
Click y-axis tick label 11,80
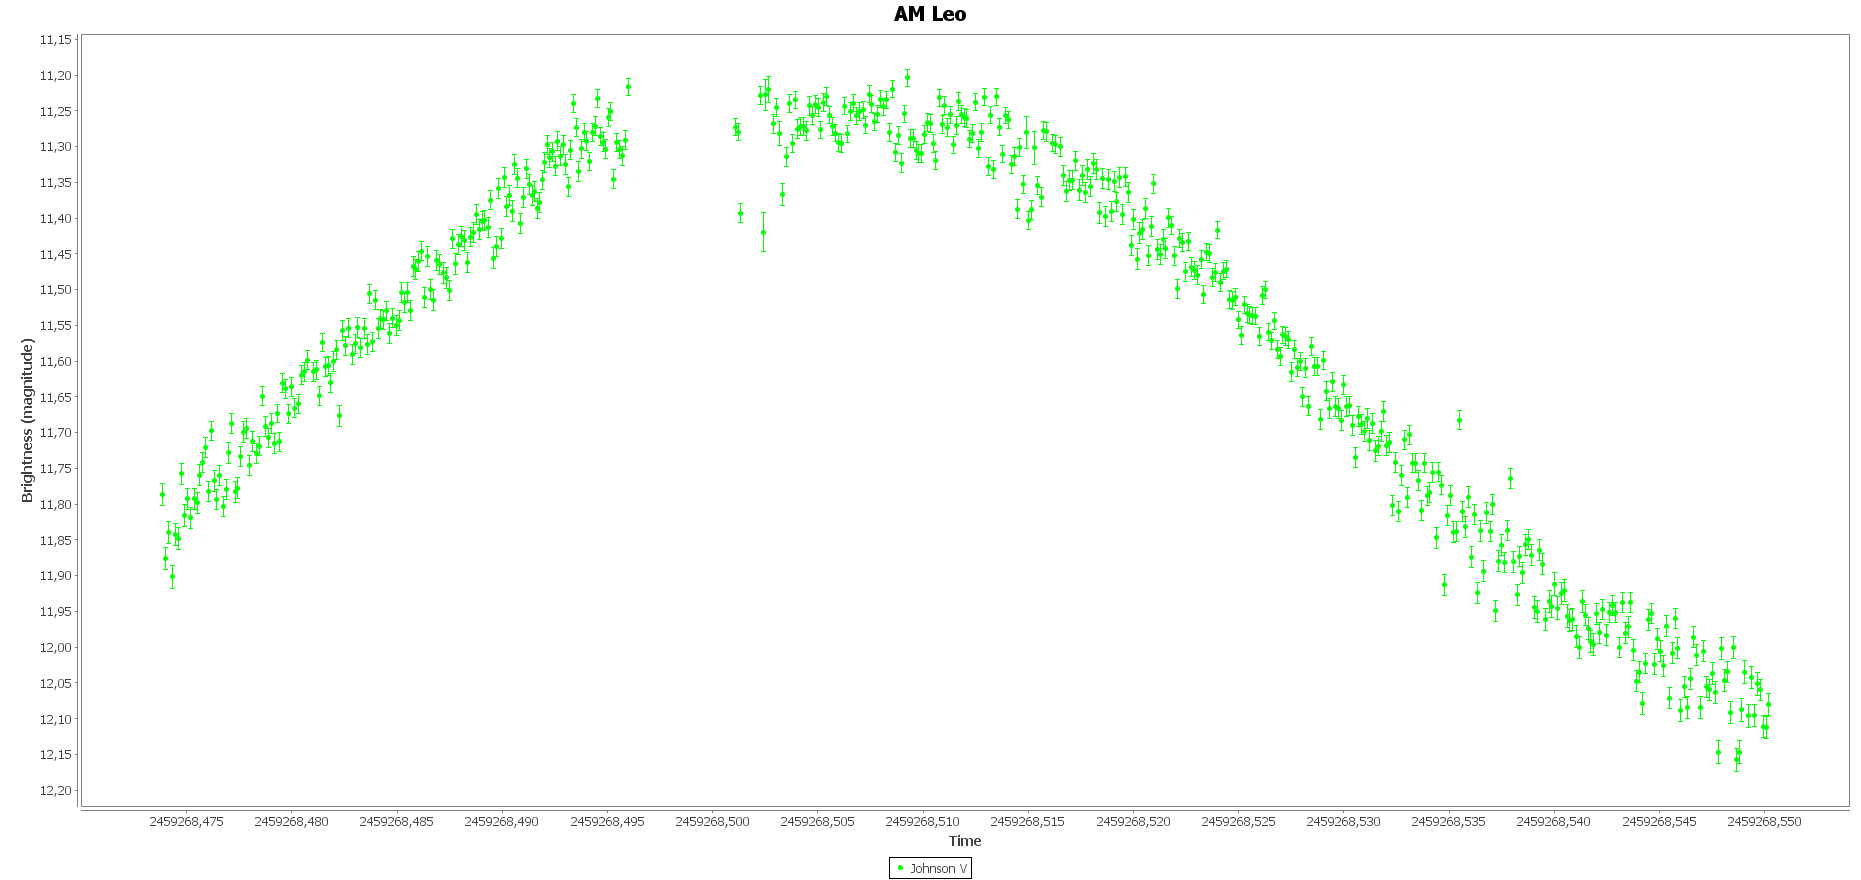[x=56, y=505]
